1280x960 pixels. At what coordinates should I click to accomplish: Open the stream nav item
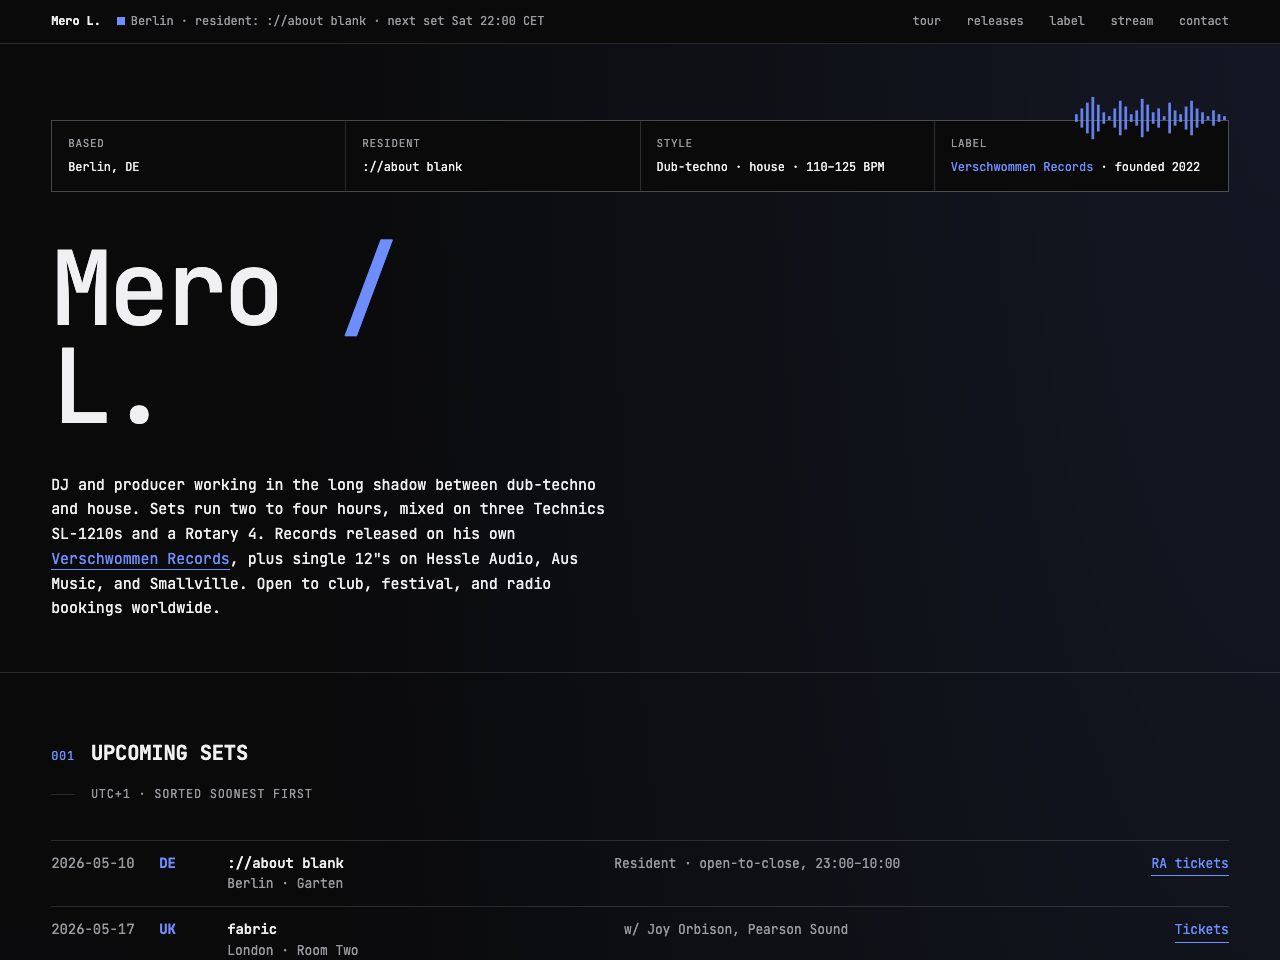pos(1131,21)
